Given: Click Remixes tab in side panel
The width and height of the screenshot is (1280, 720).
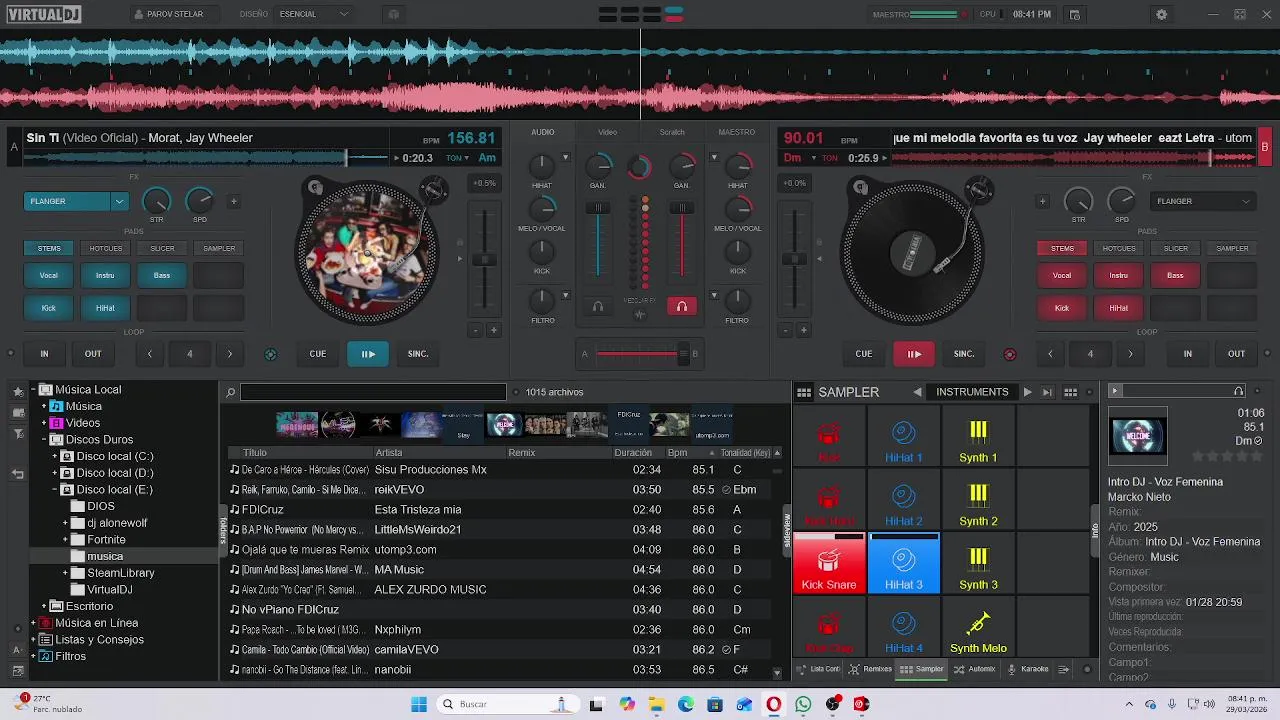Looking at the screenshot, I should 870,669.
